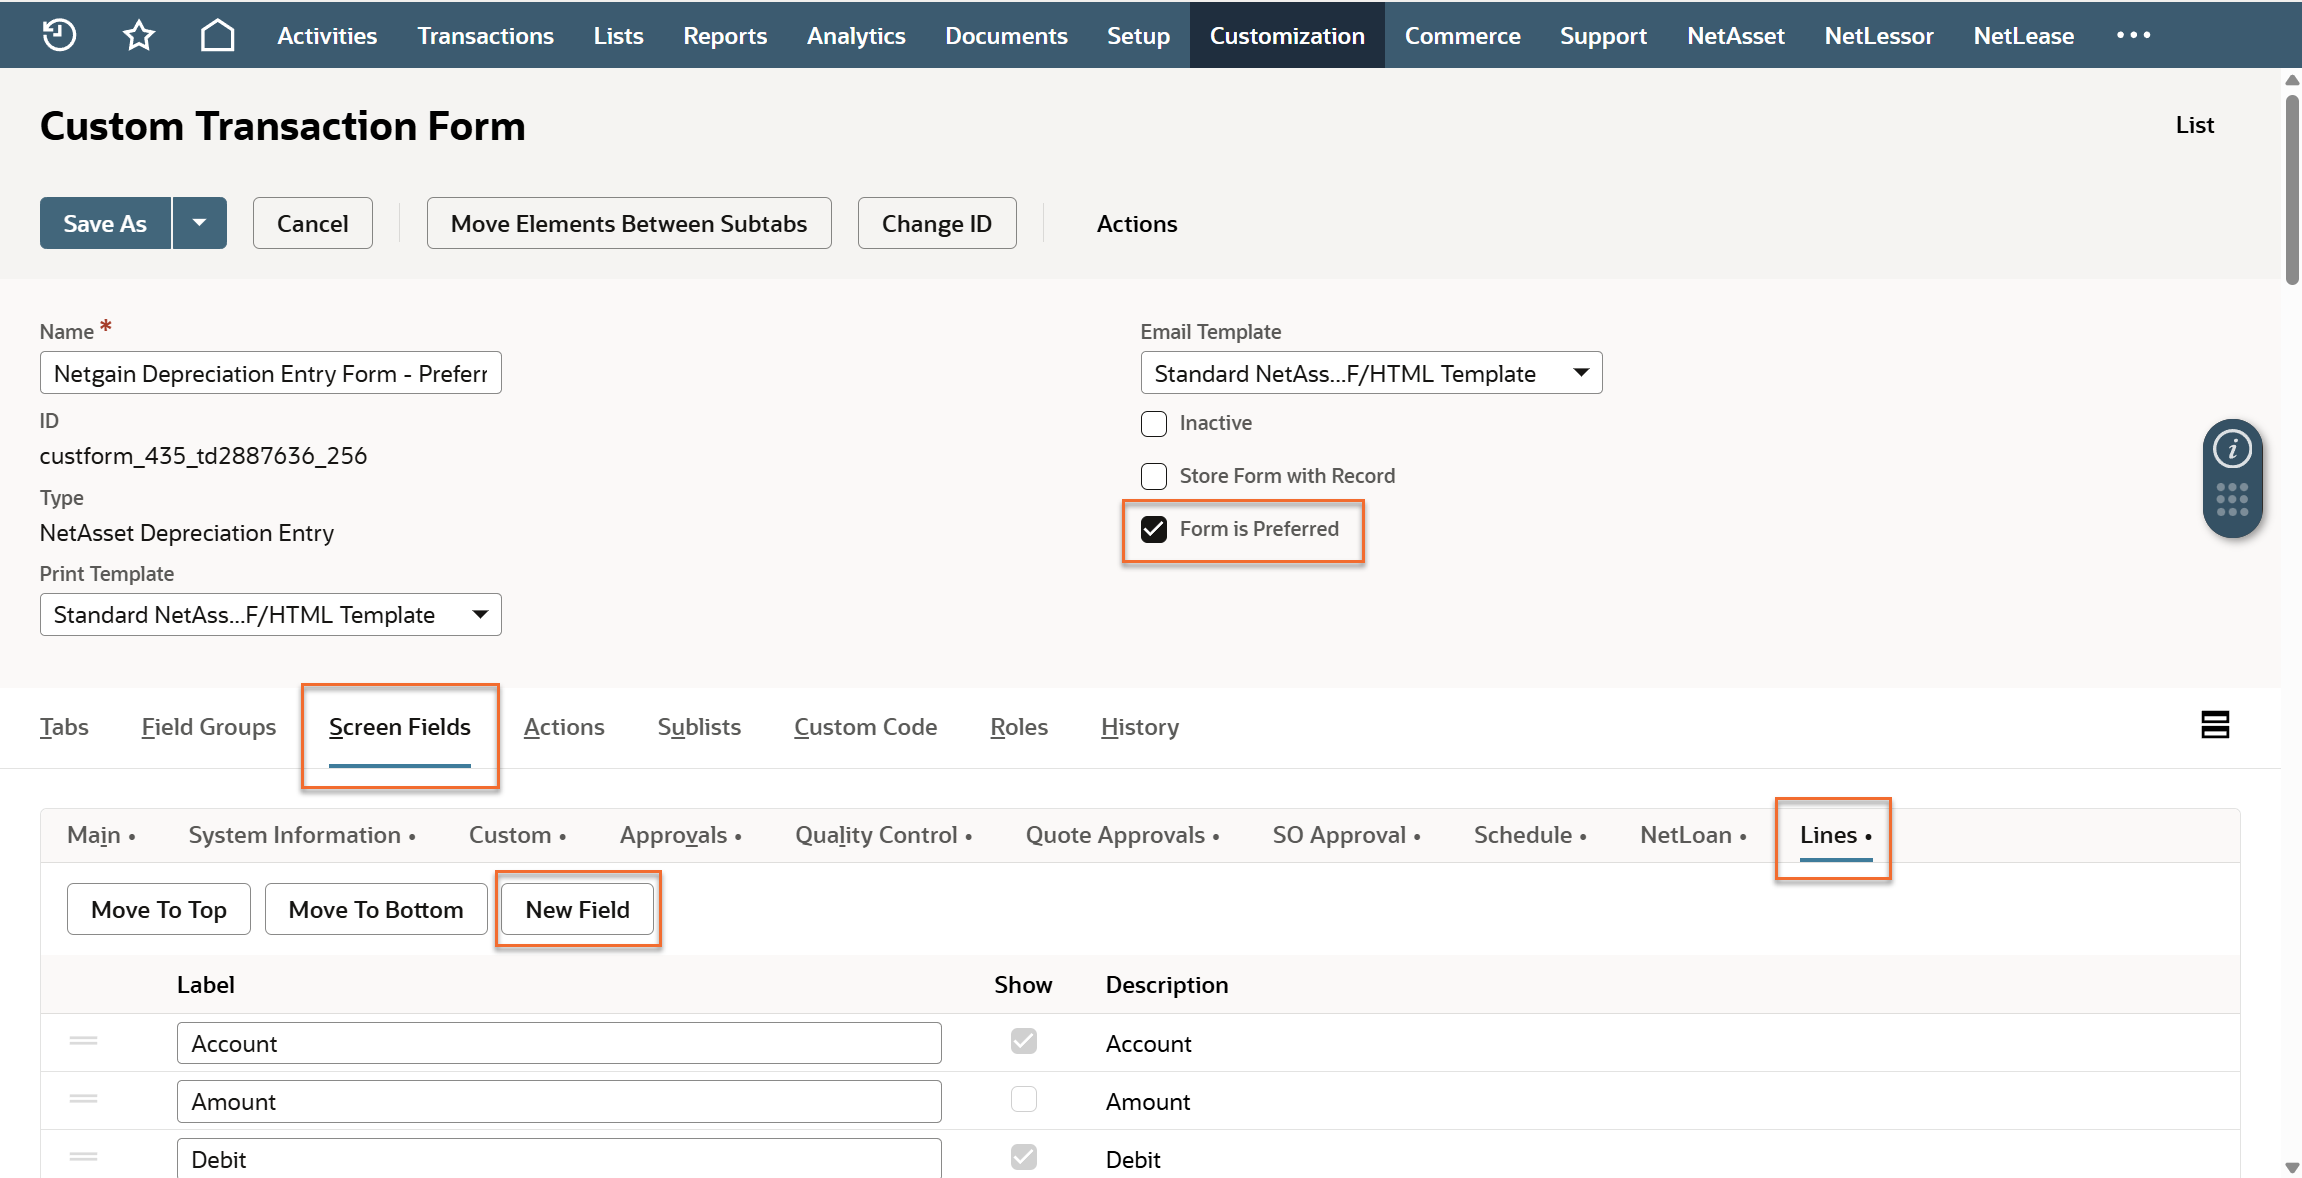Screen dimensions: 2302x1178
Task: Click the grid dots icon under info
Action: point(2232,499)
